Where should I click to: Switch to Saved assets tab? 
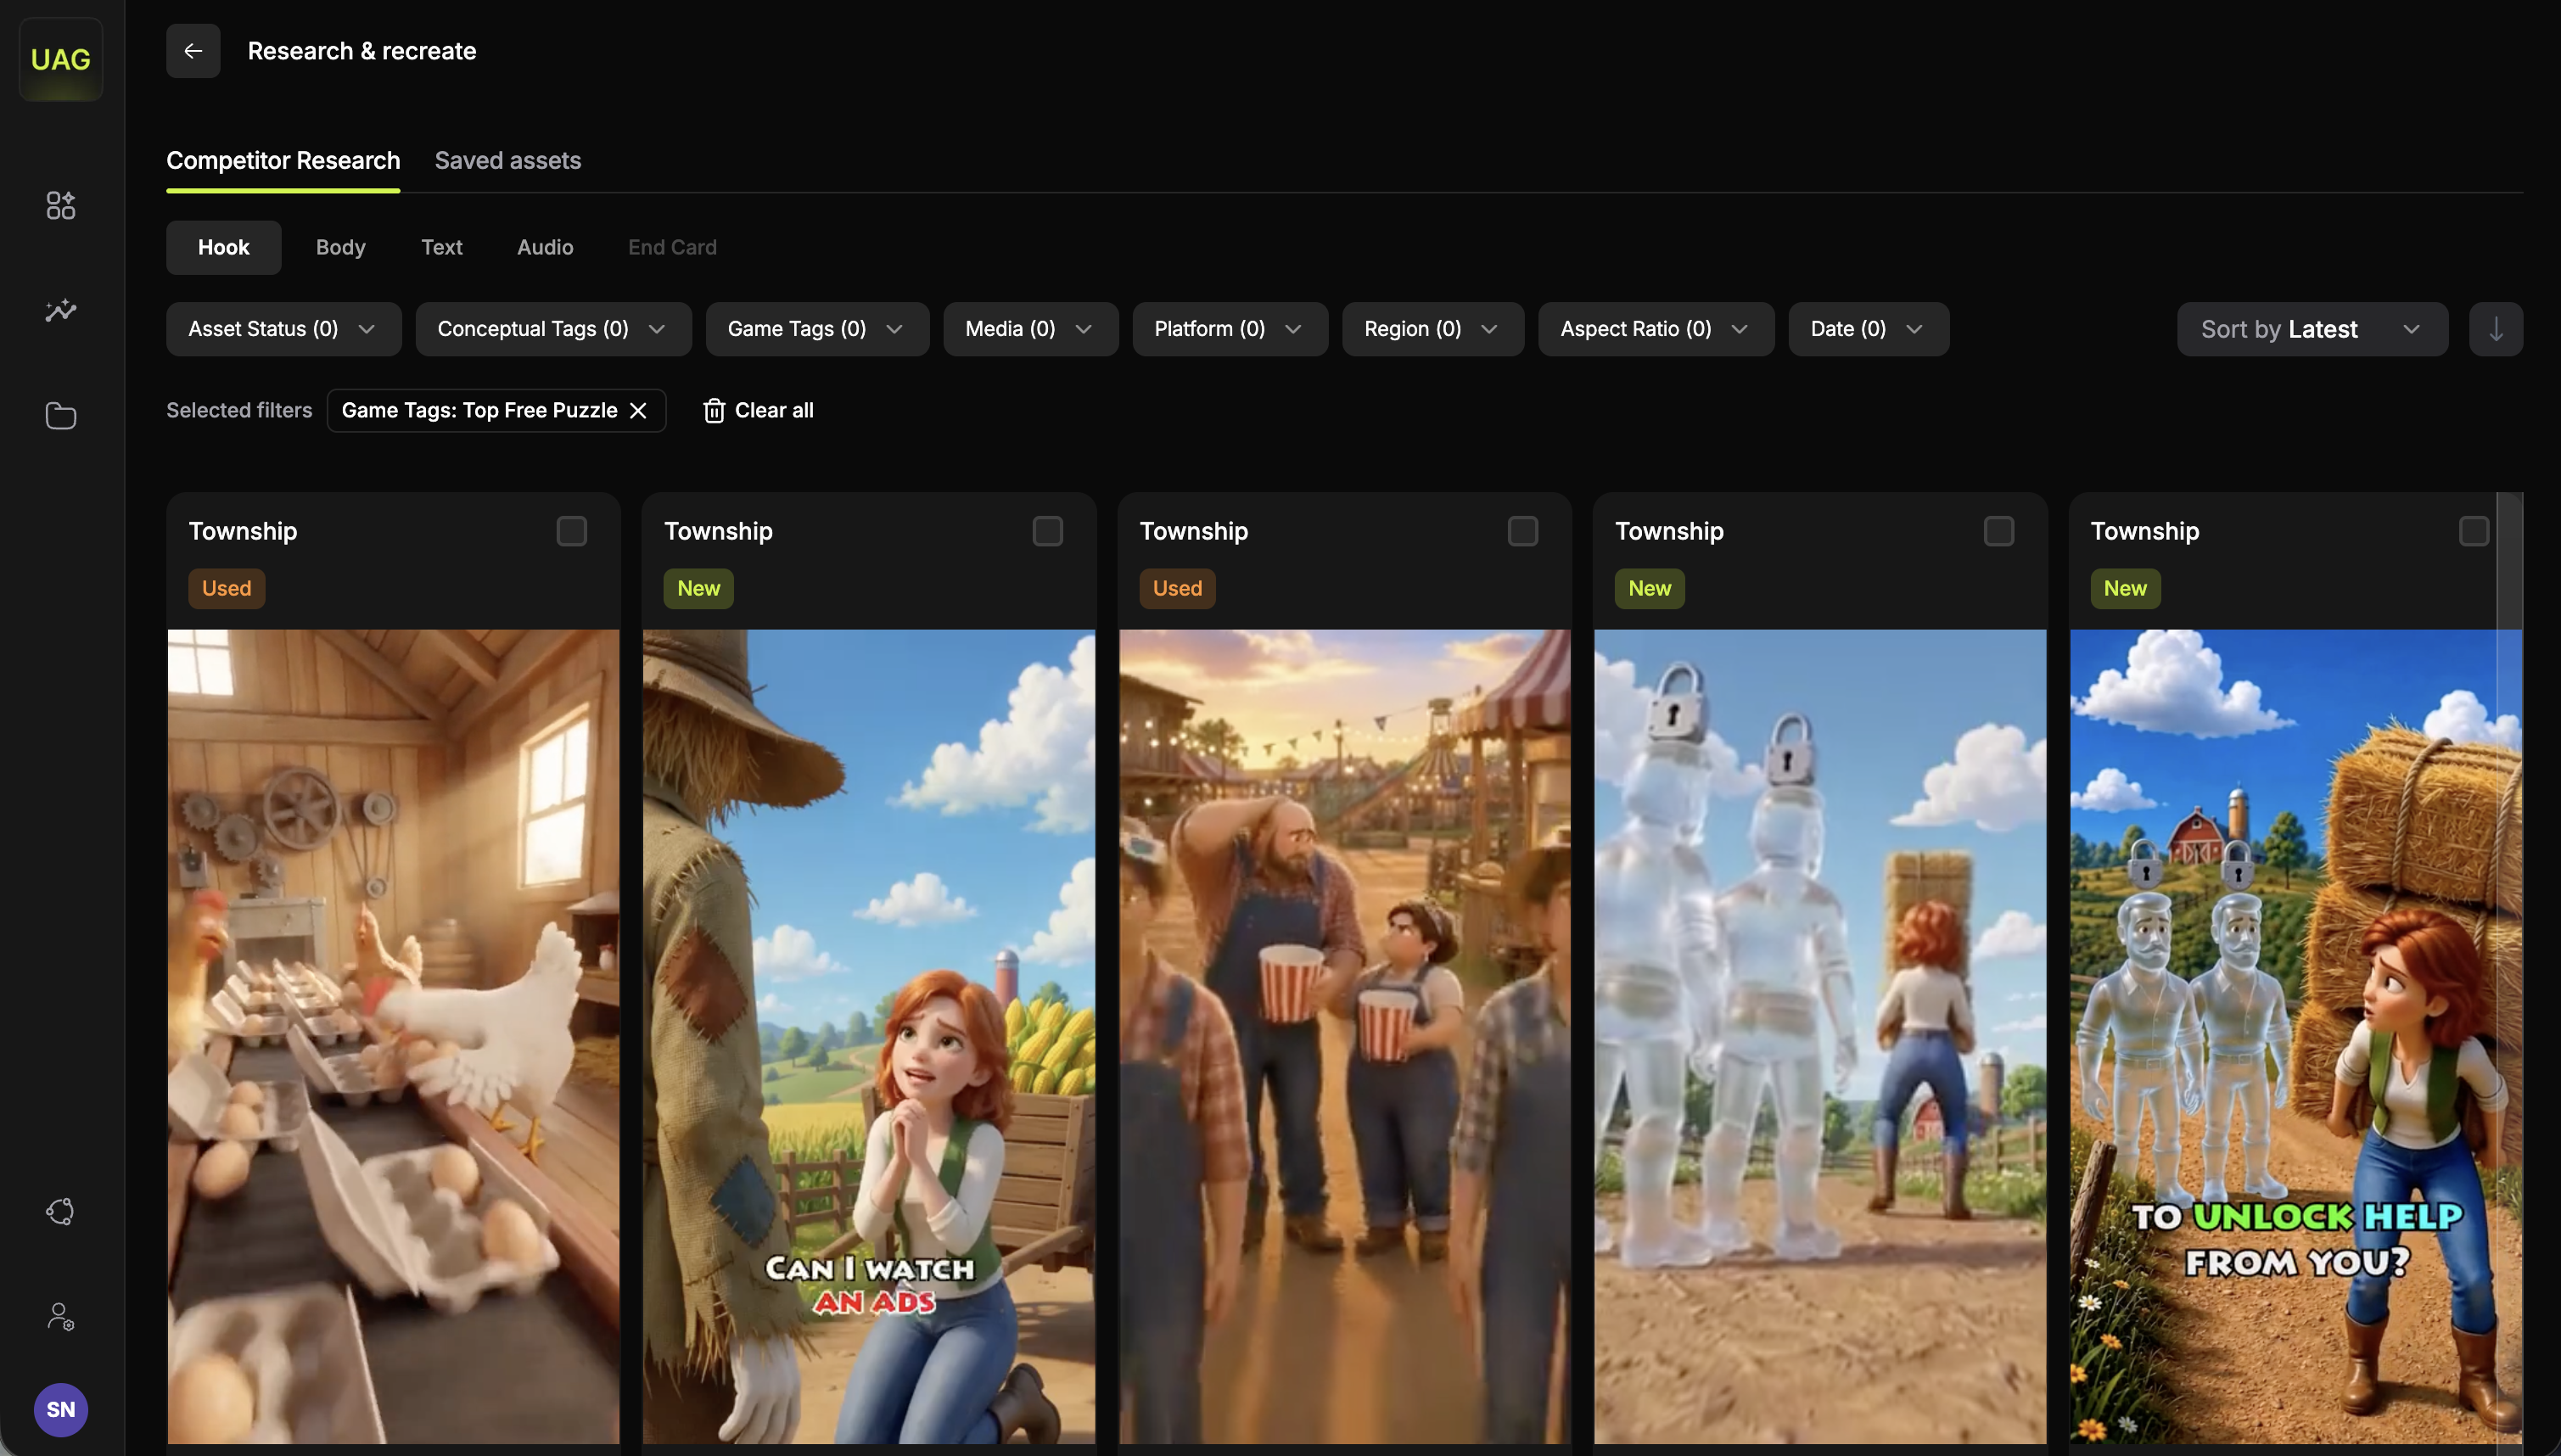point(508,161)
